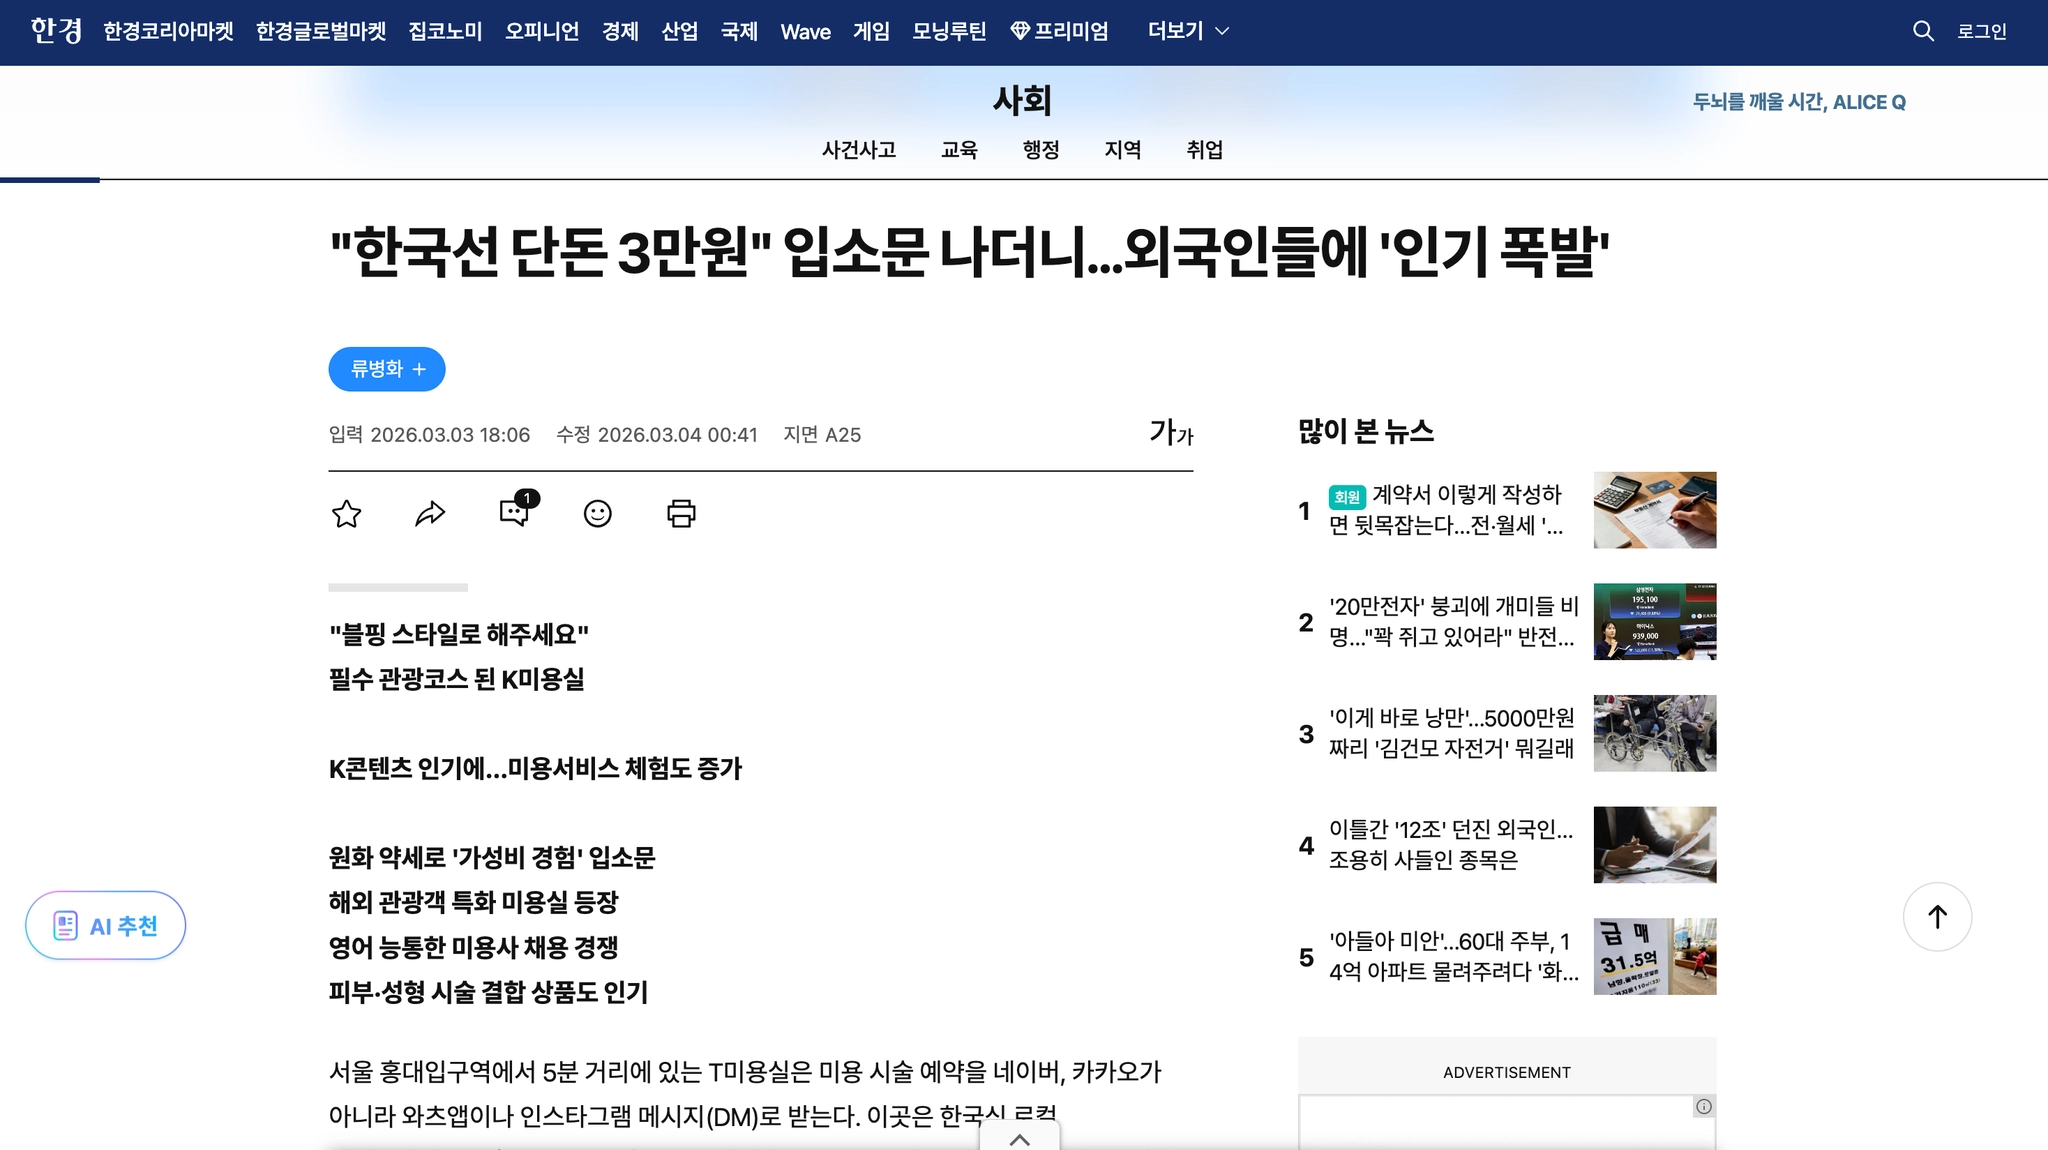Viewport: 2048px width, 1150px height.
Task: Open ALICE Q promotional link
Action: point(1798,102)
